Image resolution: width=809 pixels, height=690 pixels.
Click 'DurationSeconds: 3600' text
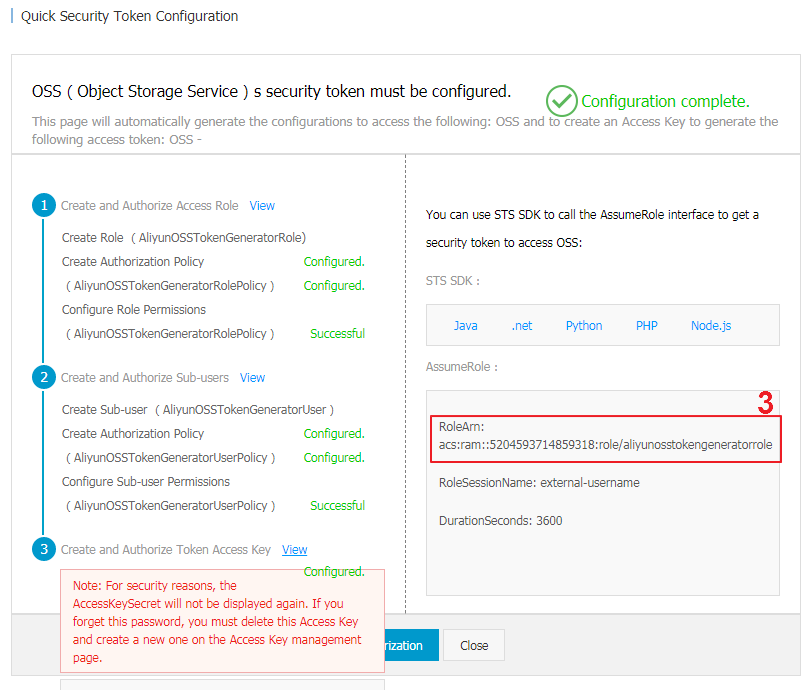point(500,521)
